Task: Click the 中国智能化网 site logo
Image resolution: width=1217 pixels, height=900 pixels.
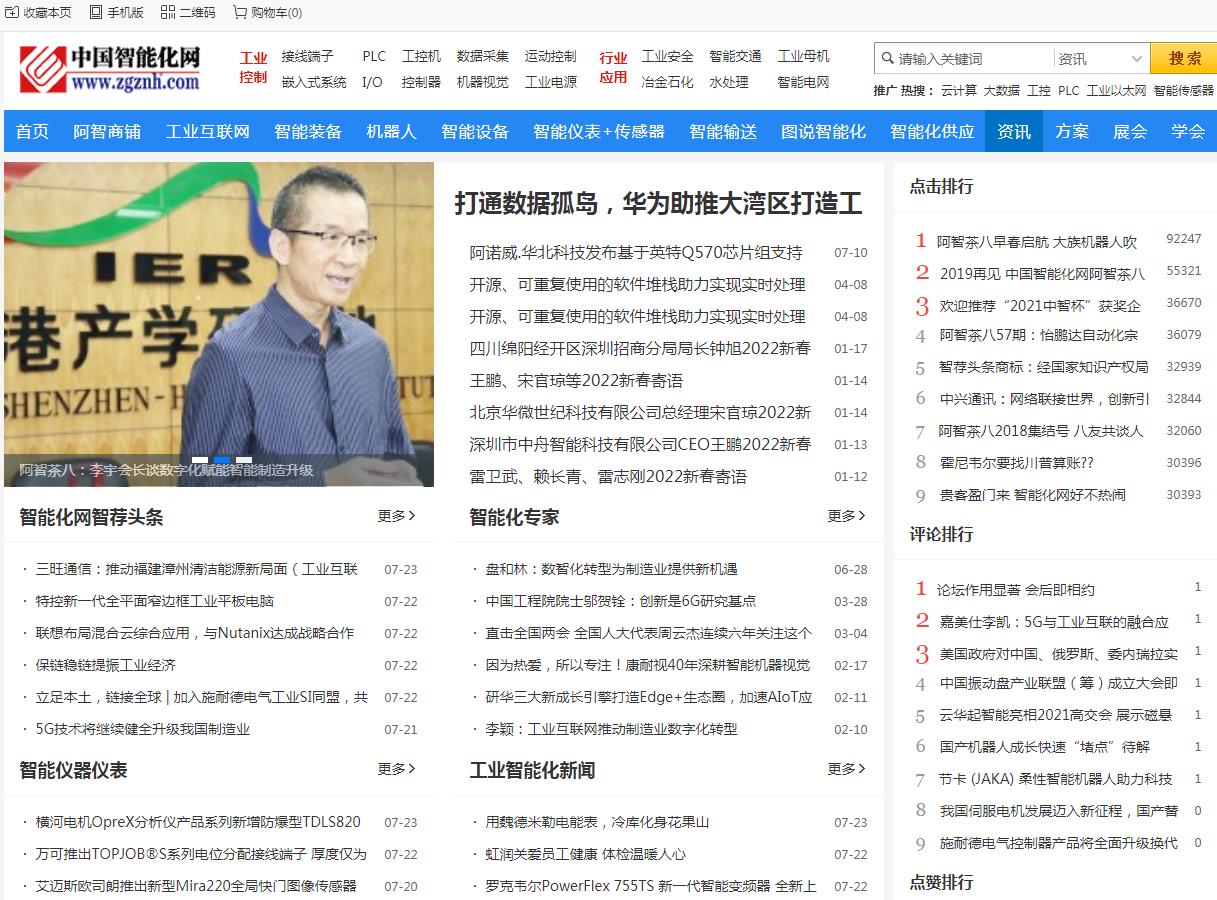Action: [x=110, y=70]
